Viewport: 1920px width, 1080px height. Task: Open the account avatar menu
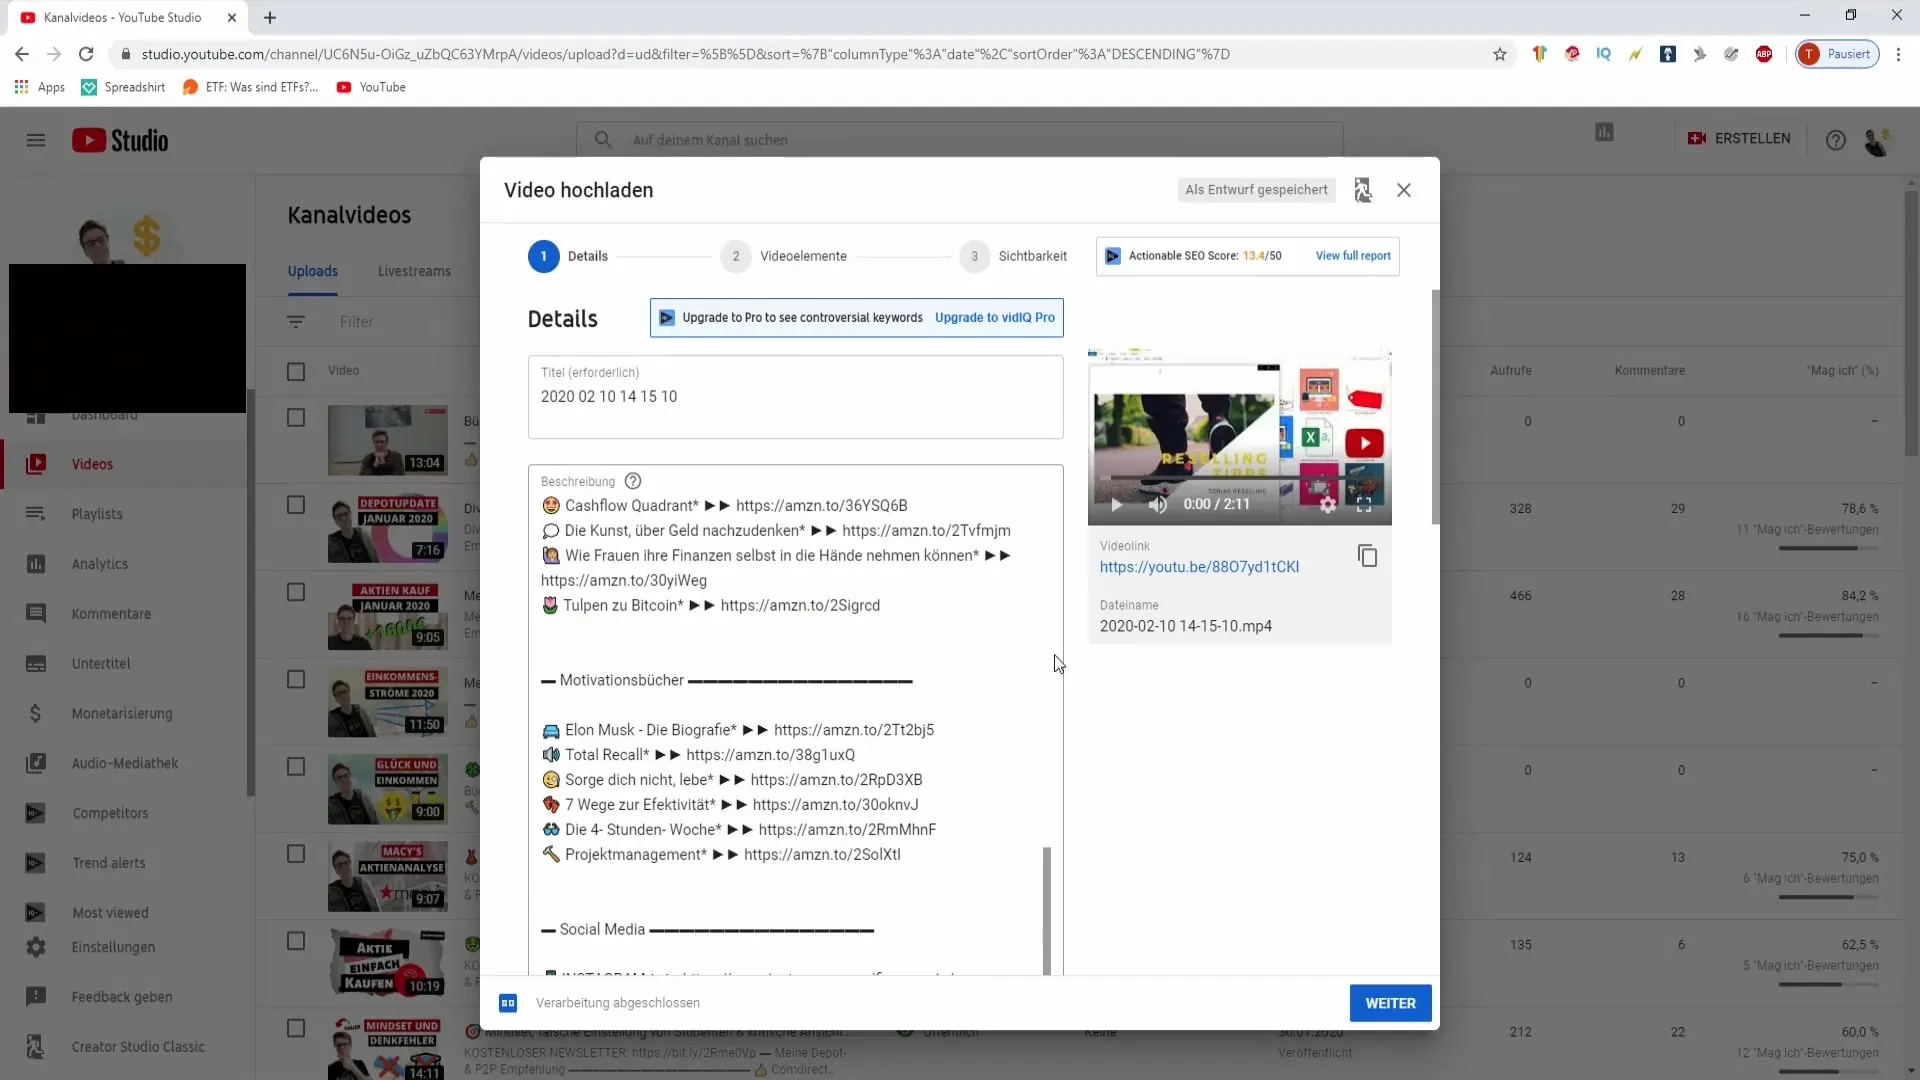click(1878, 141)
